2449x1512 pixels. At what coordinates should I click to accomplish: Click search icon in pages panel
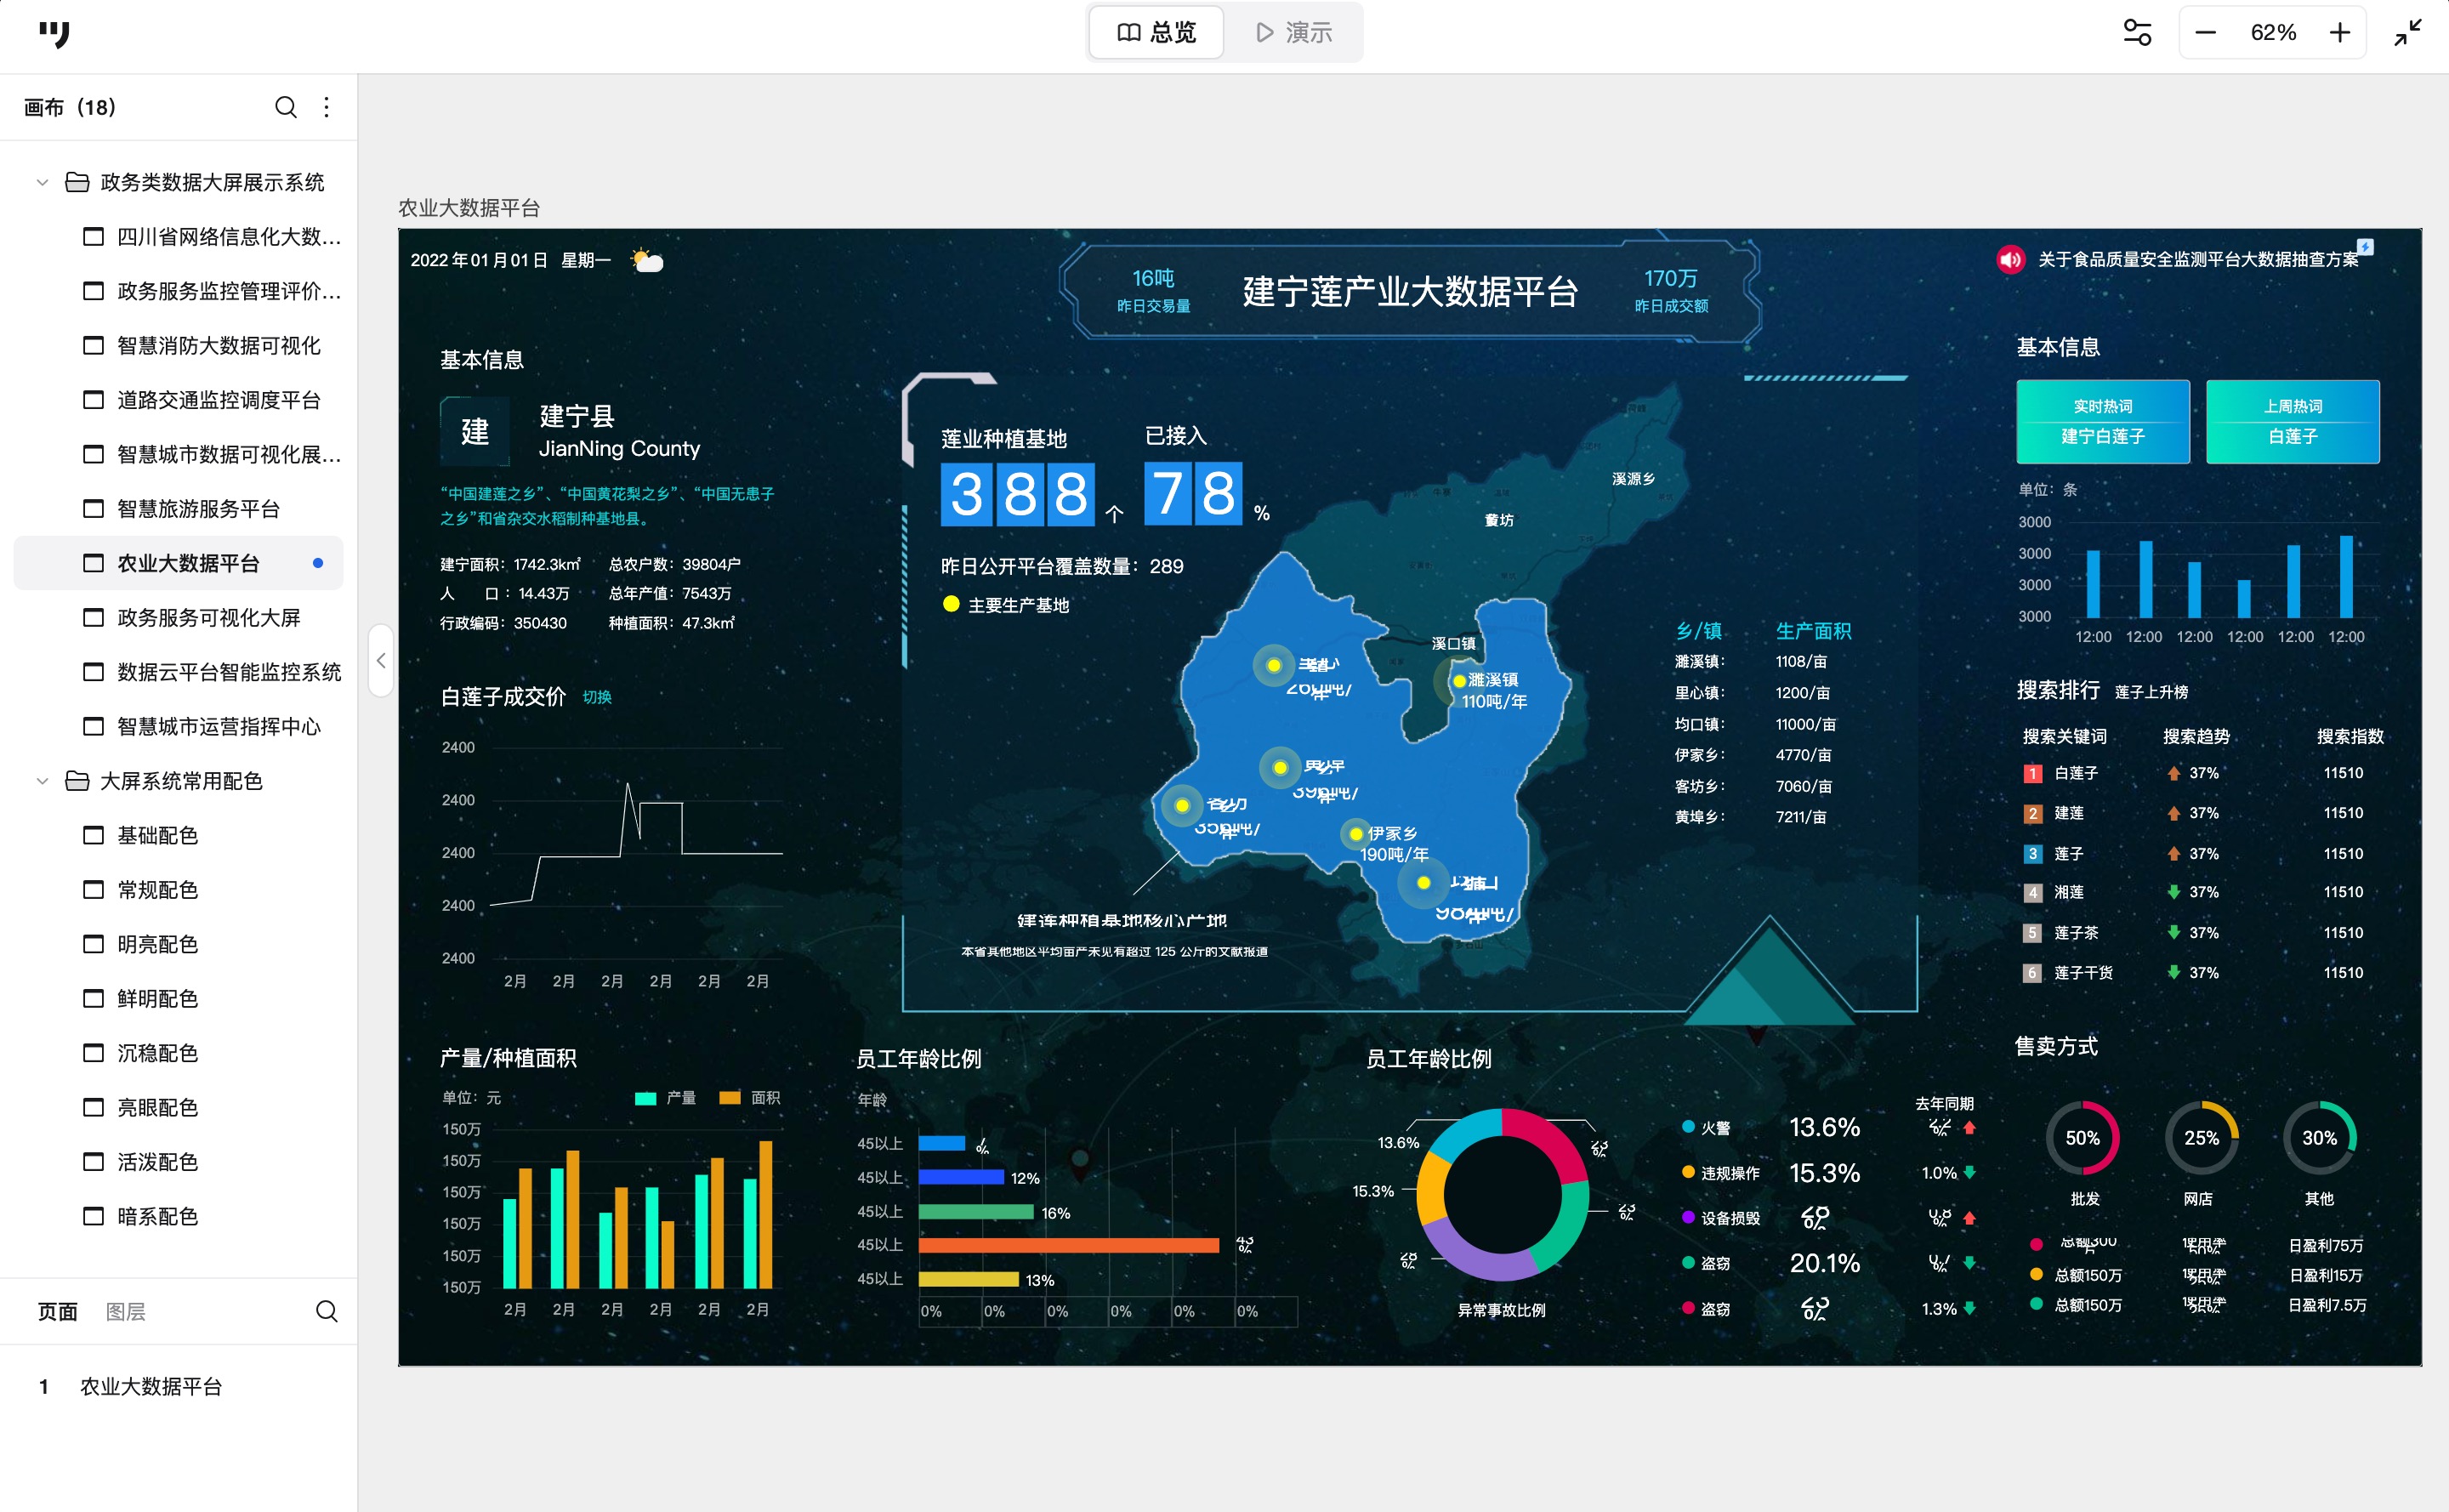pyautogui.click(x=327, y=1311)
